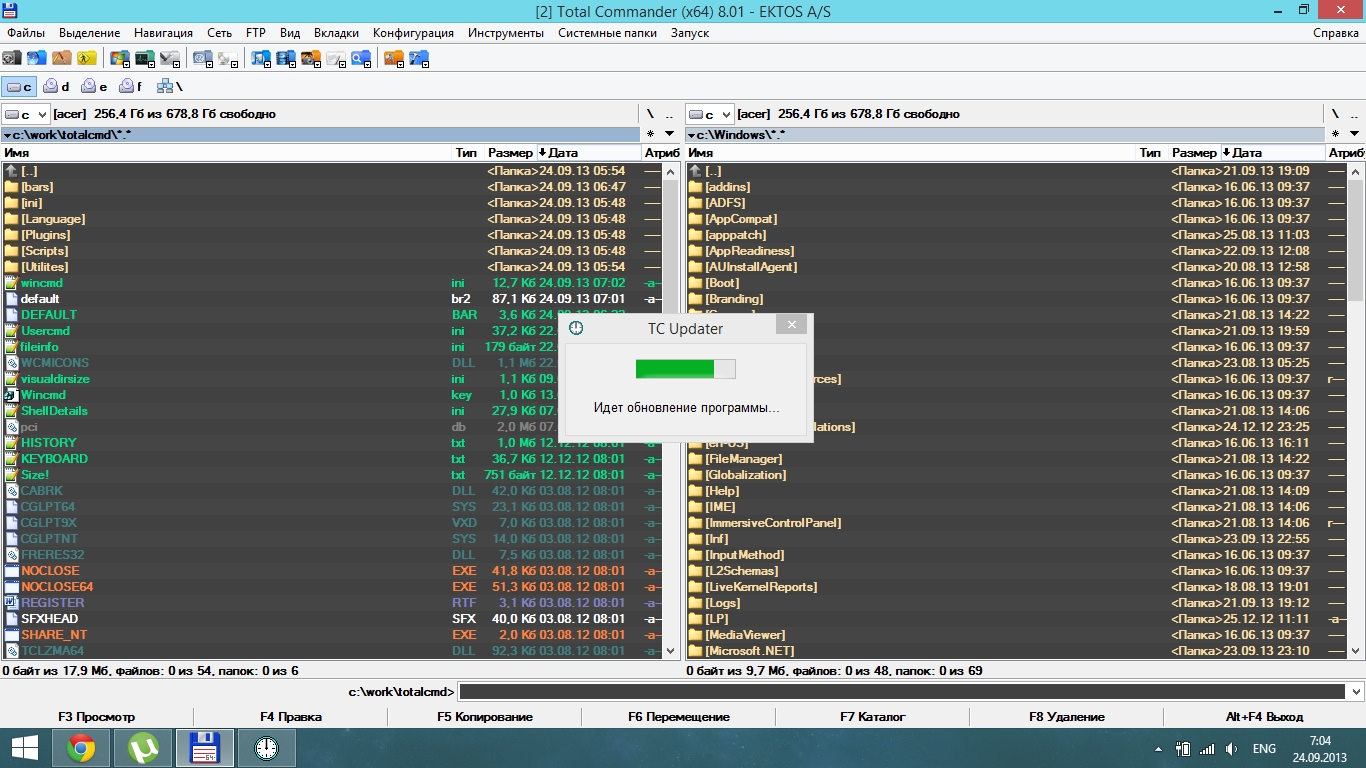Open the Инструменты menu
Image resolution: width=1366 pixels, height=768 pixels.
(x=504, y=33)
